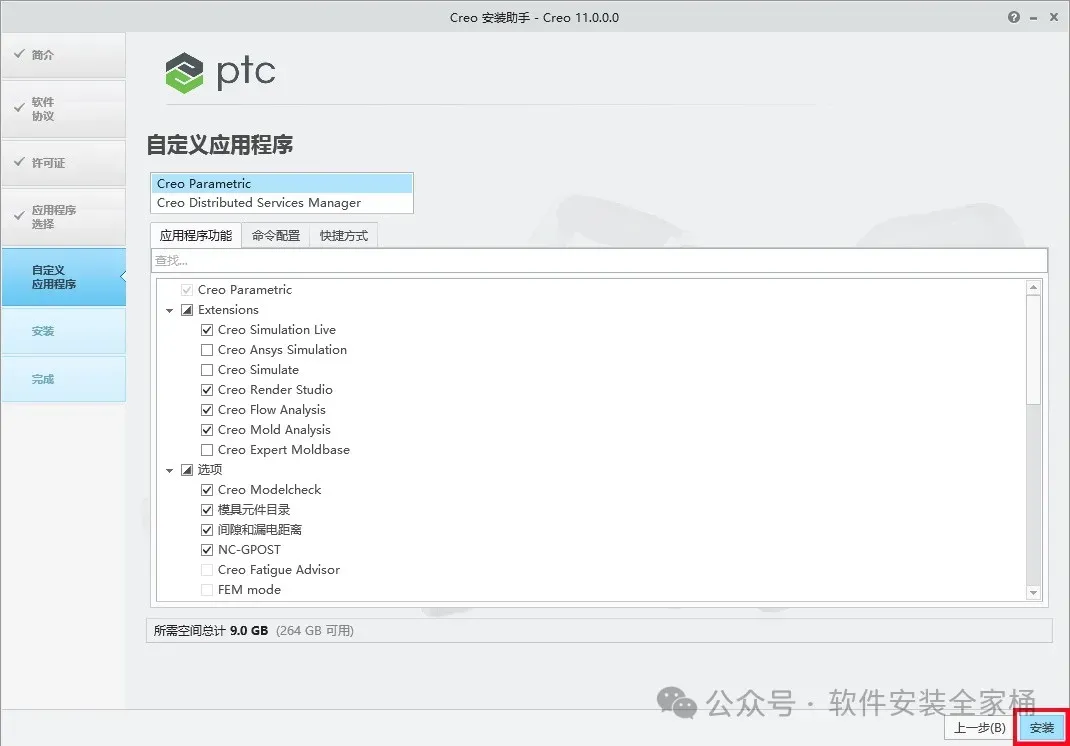Close the Creo installer window
The height and width of the screenshot is (746, 1070).
[x=1054, y=17]
